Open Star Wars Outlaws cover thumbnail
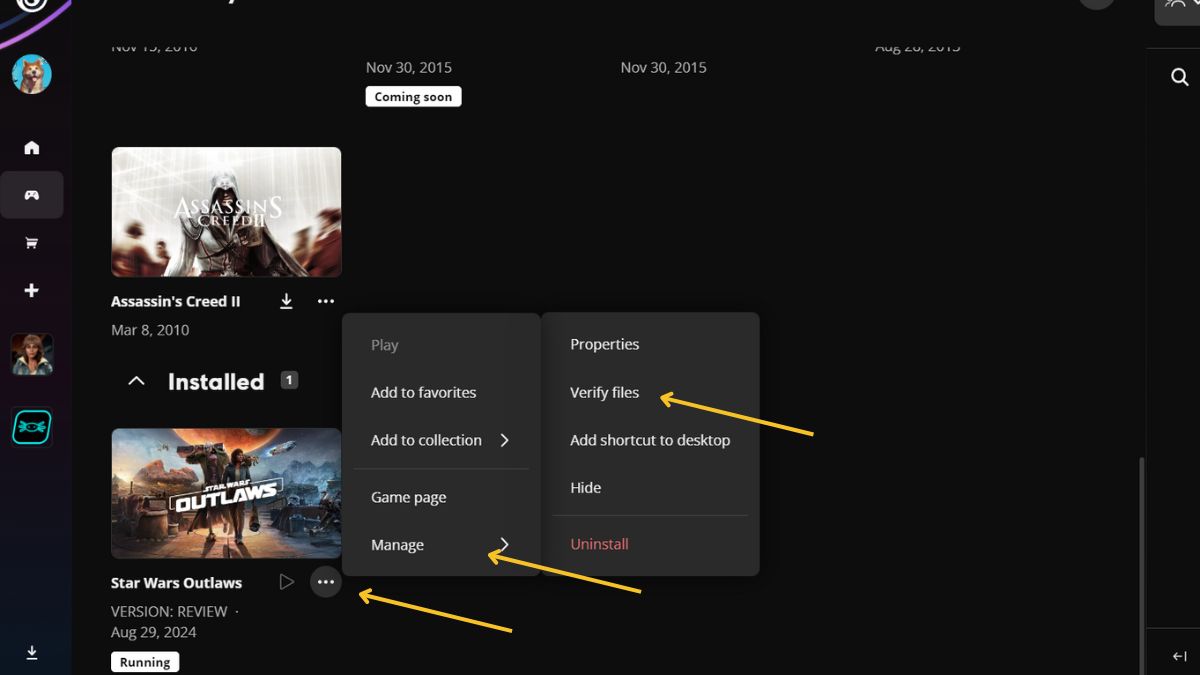Viewport: 1200px width, 675px height. [226, 493]
